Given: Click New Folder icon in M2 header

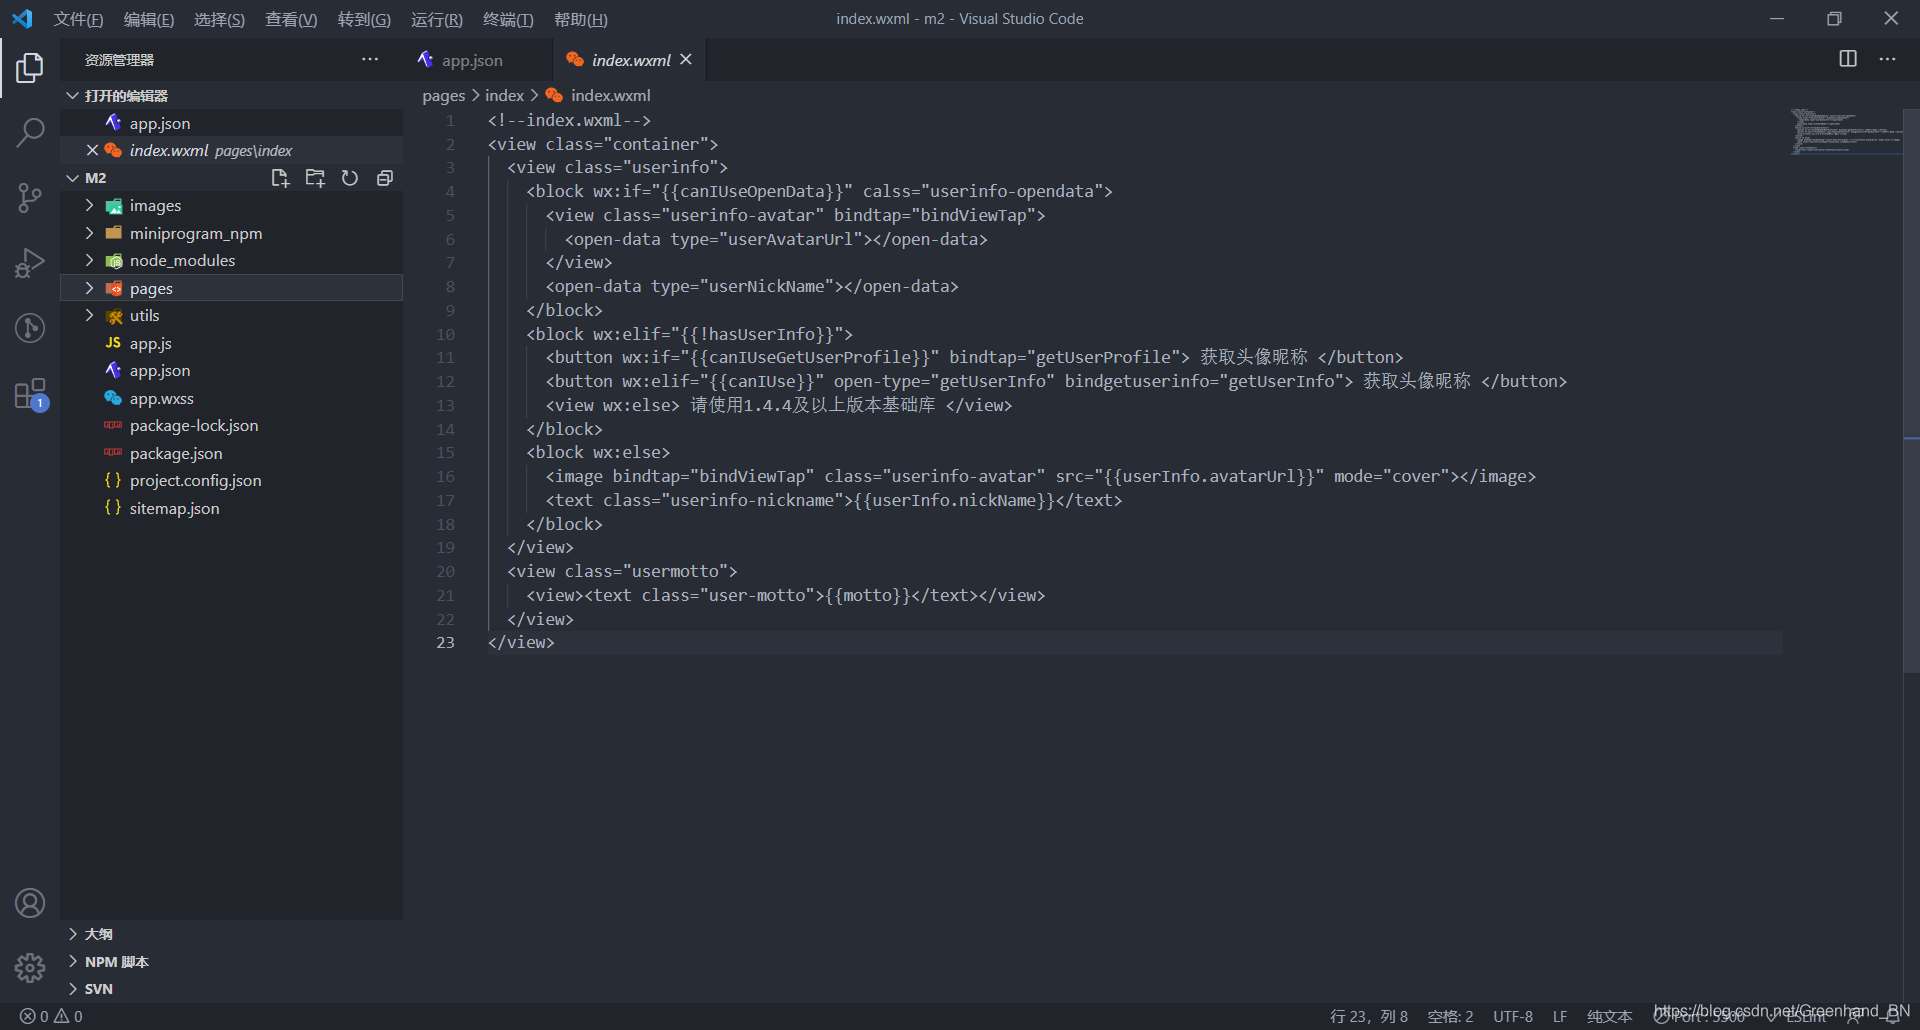Looking at the screenshot, I should (315, 178).
